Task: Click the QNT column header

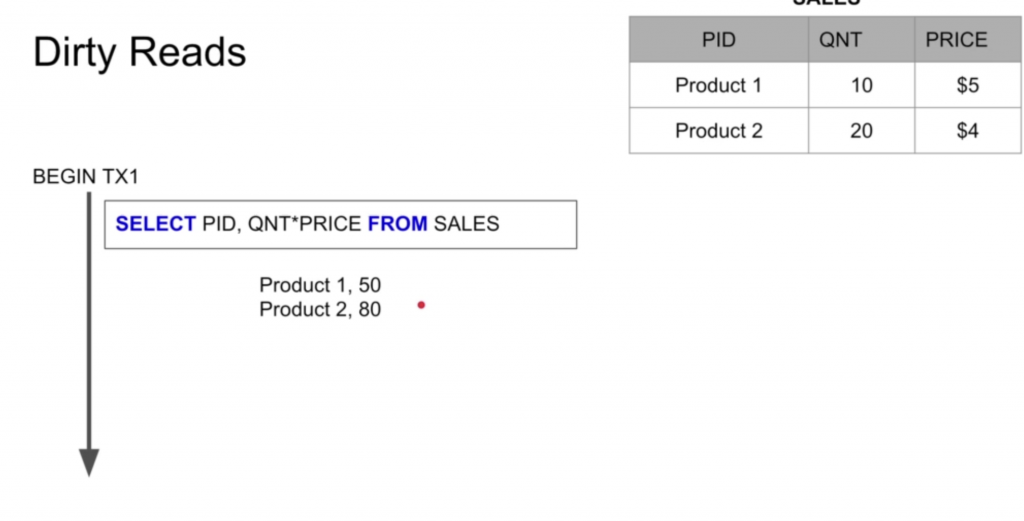Action: pyautogui.click(x=861, y=40)
